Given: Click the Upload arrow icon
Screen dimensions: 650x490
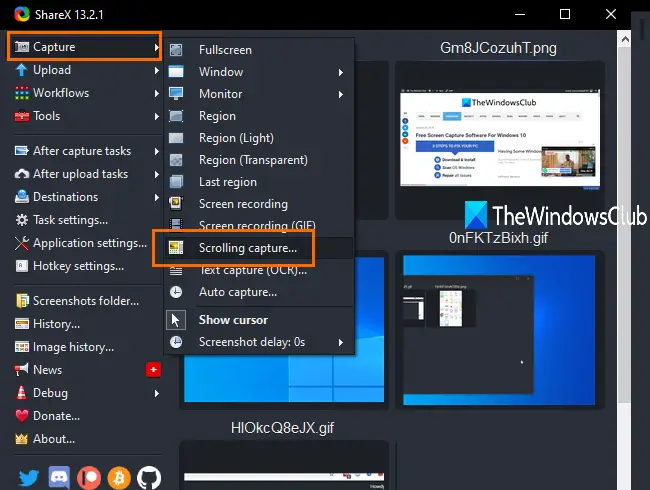Looking at the screenshot, I should click(x=22, y=70).
